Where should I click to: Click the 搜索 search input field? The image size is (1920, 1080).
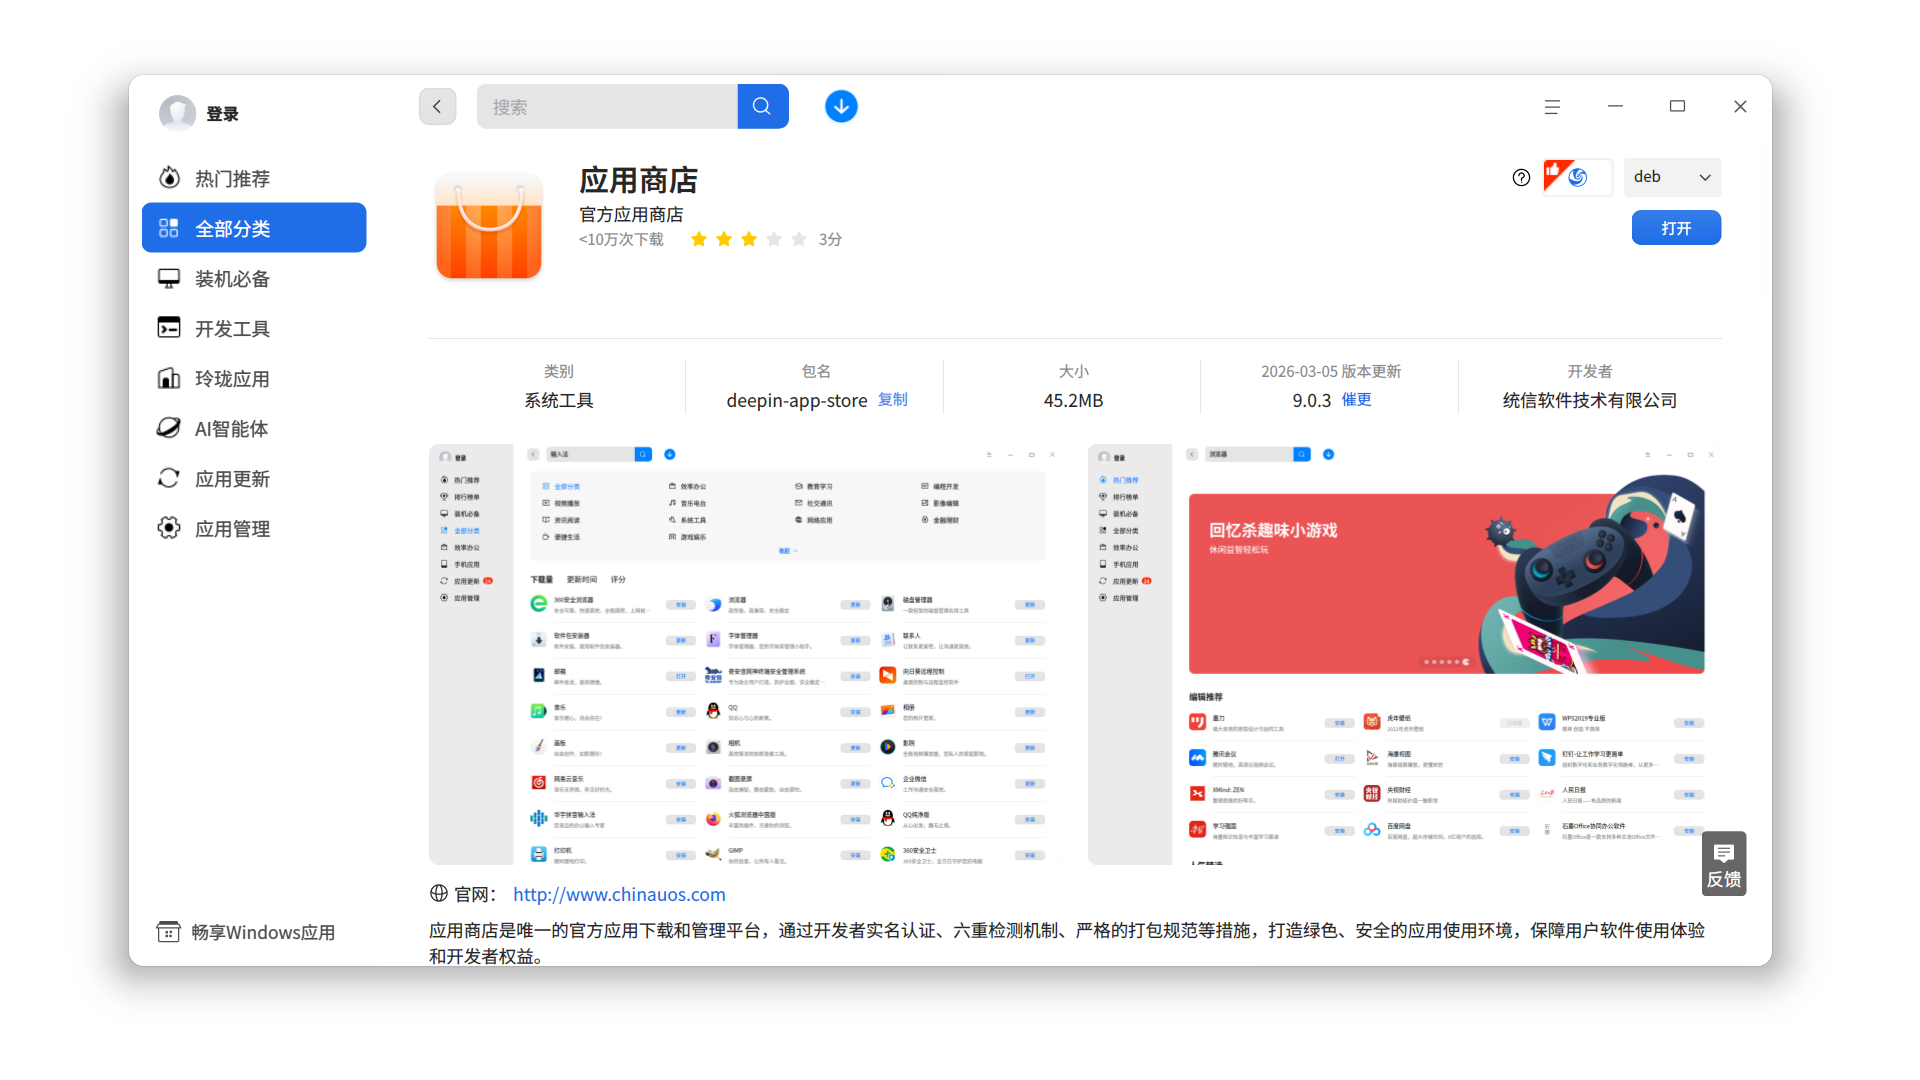[607, 106]
